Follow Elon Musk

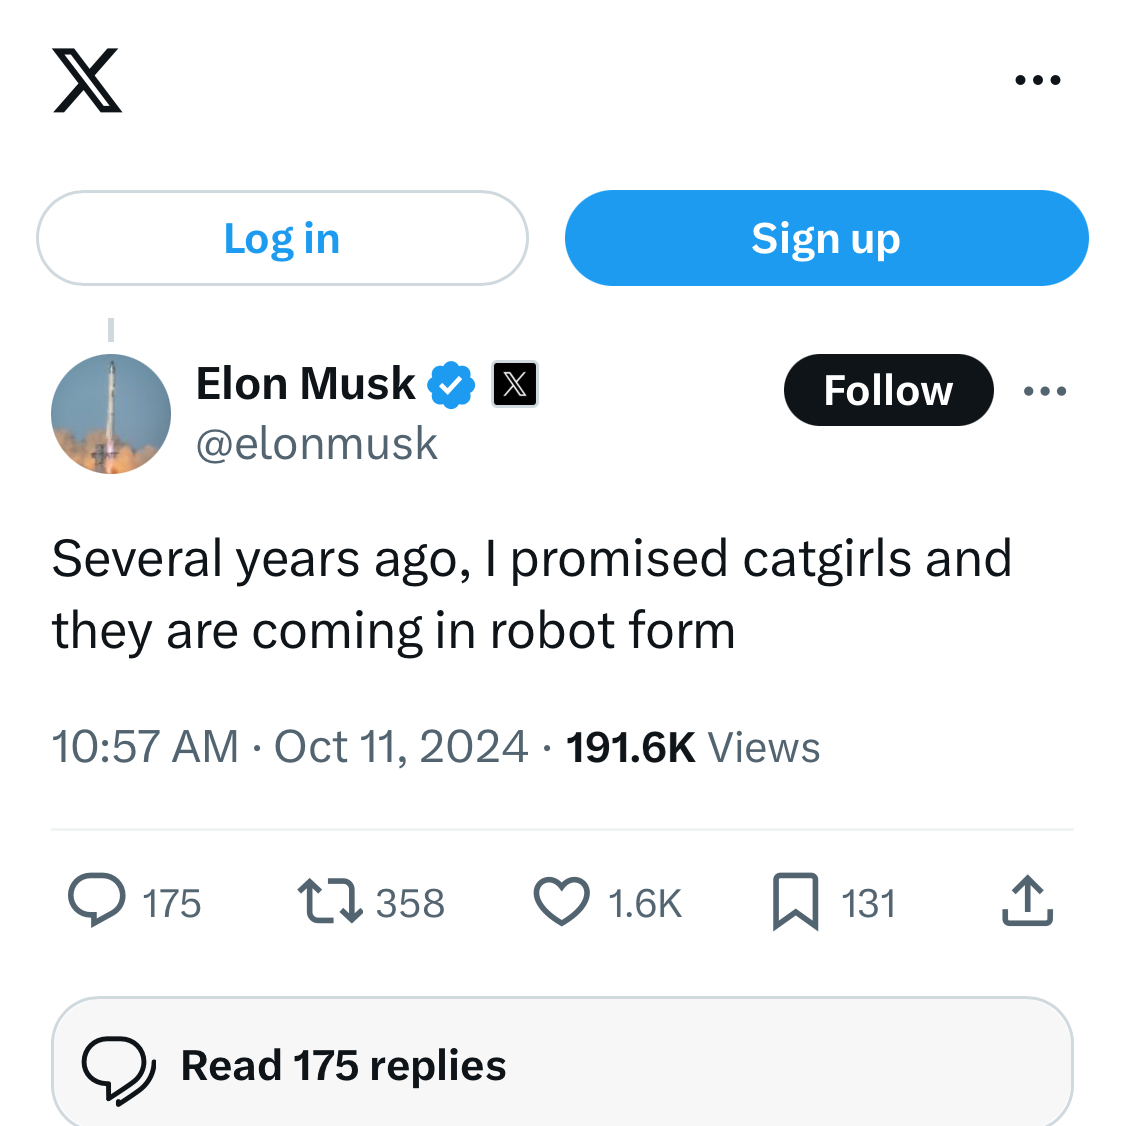pos(888,390)
